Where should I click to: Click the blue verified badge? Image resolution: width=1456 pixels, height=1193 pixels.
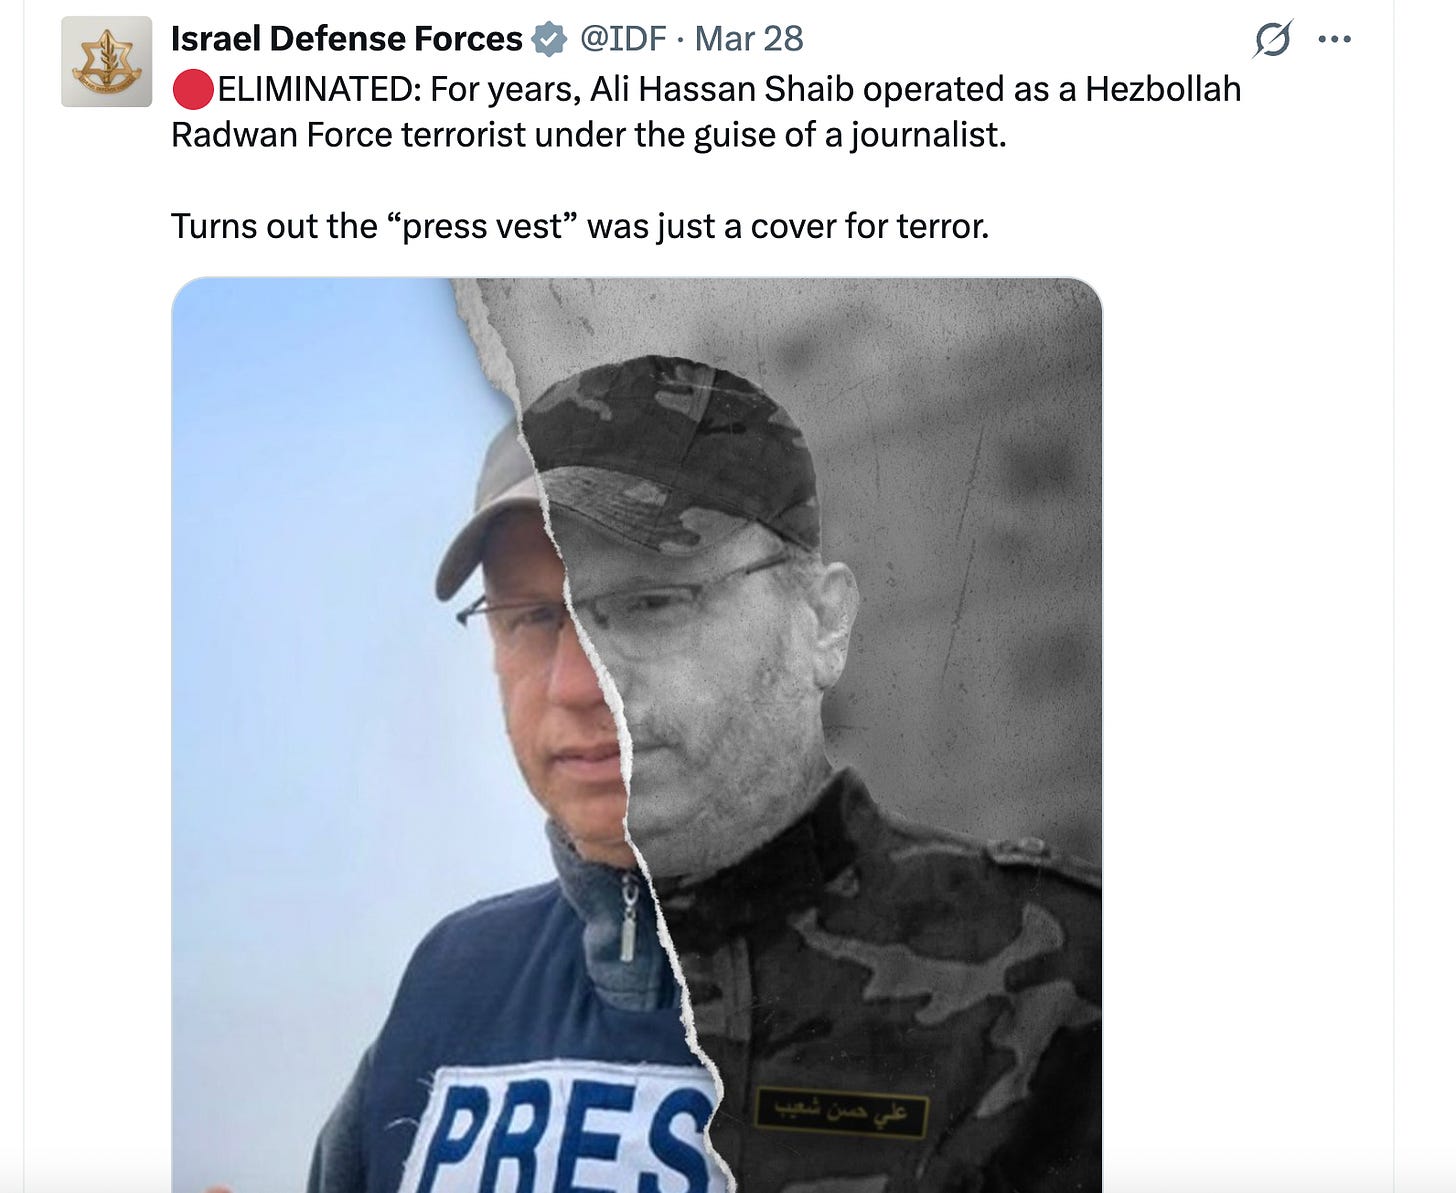pos(549,40)
